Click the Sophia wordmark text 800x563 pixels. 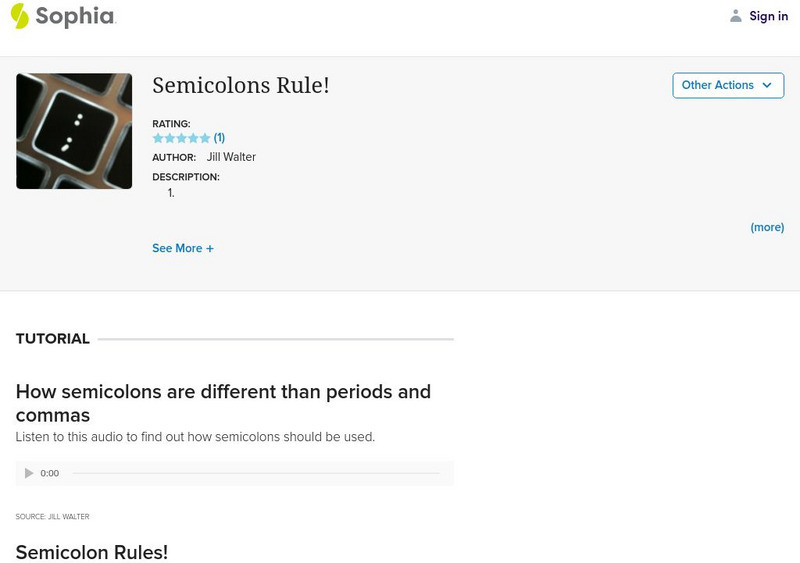pos(75,16)
